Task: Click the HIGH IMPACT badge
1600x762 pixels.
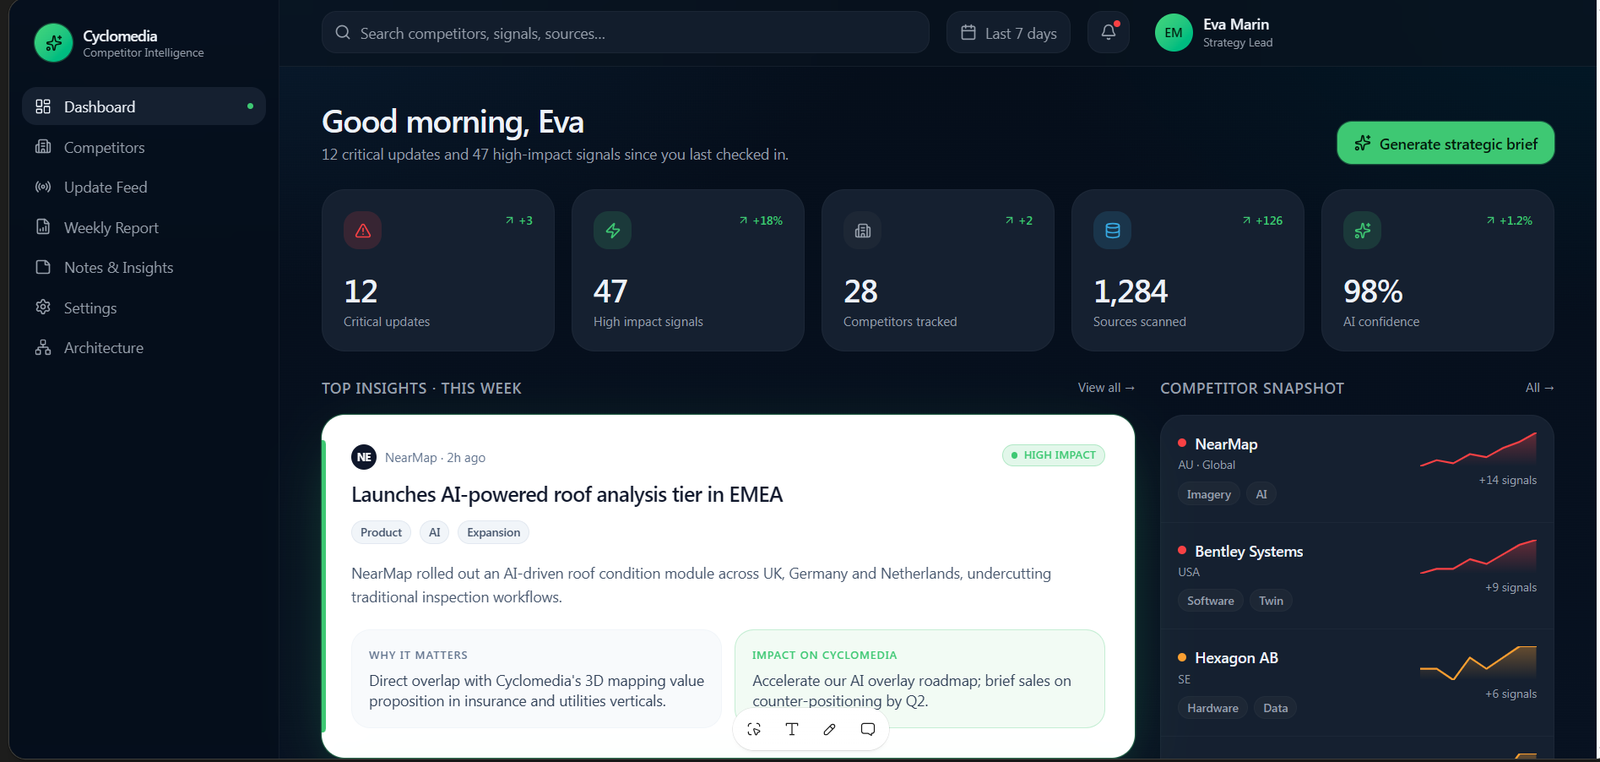Action: pyautogui.click(x=1053, y=455)
